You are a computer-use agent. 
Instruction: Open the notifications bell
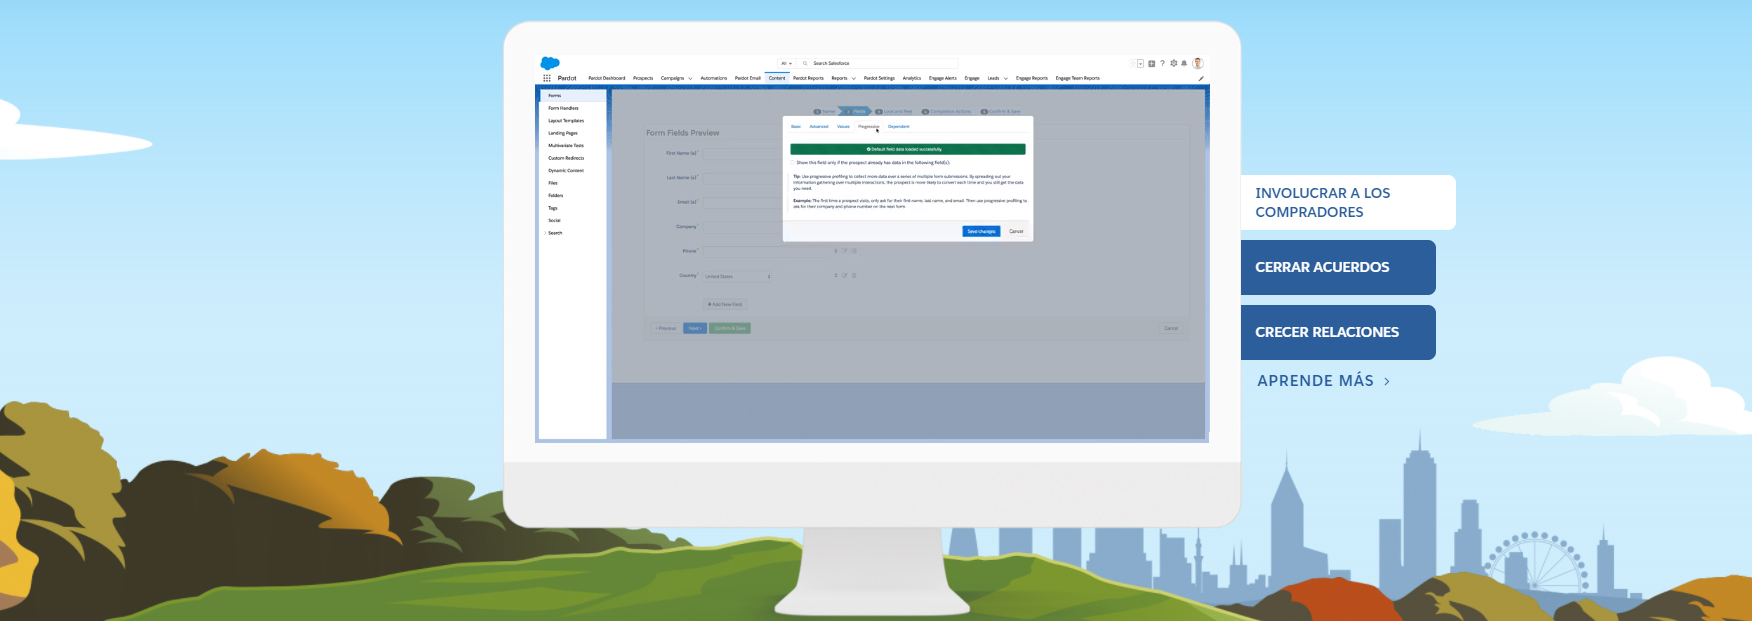click(x=1184, y=63)
